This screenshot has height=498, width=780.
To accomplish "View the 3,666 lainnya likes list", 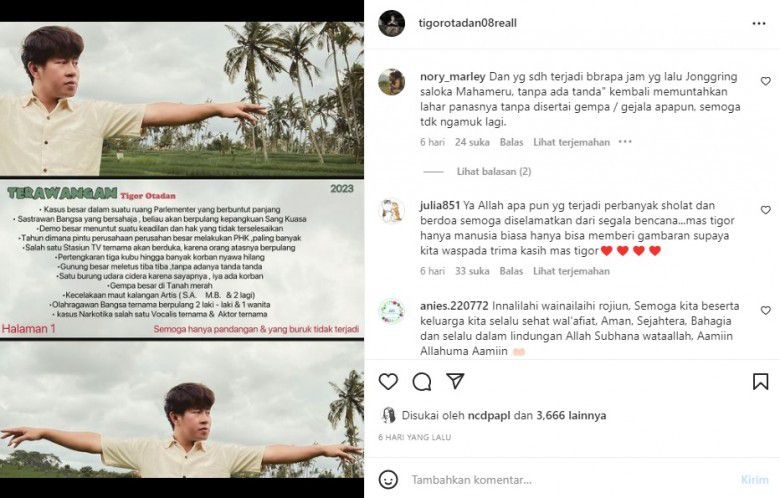I will pyautogui.click(x=571, y=415).
